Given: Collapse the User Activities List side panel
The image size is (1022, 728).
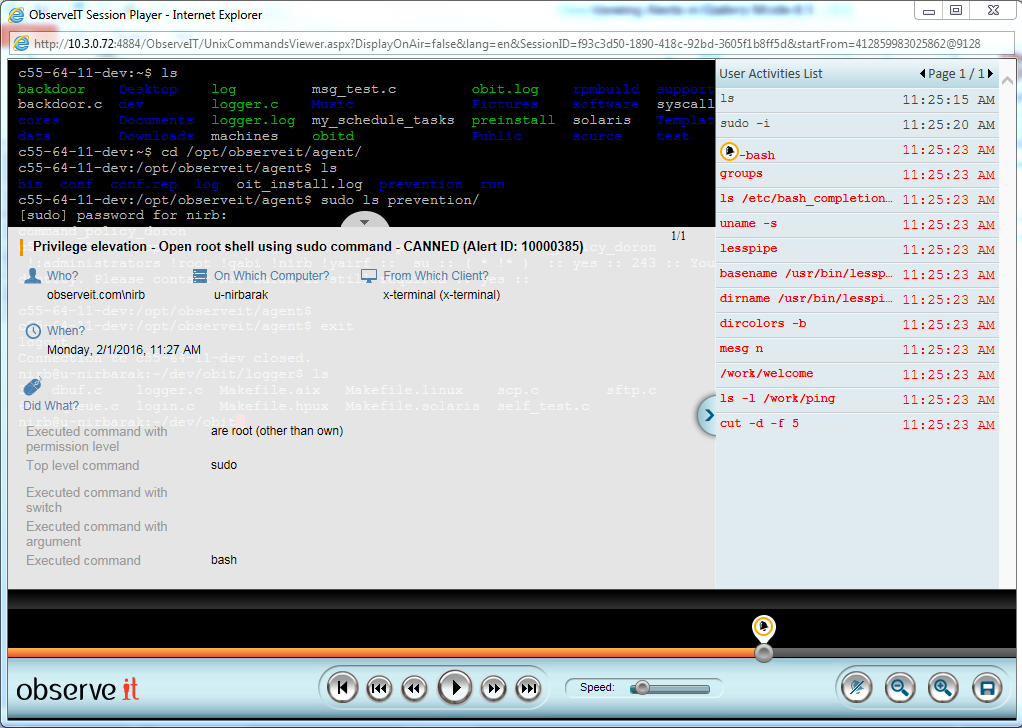Looking at the screenshot, I should 706,415.
